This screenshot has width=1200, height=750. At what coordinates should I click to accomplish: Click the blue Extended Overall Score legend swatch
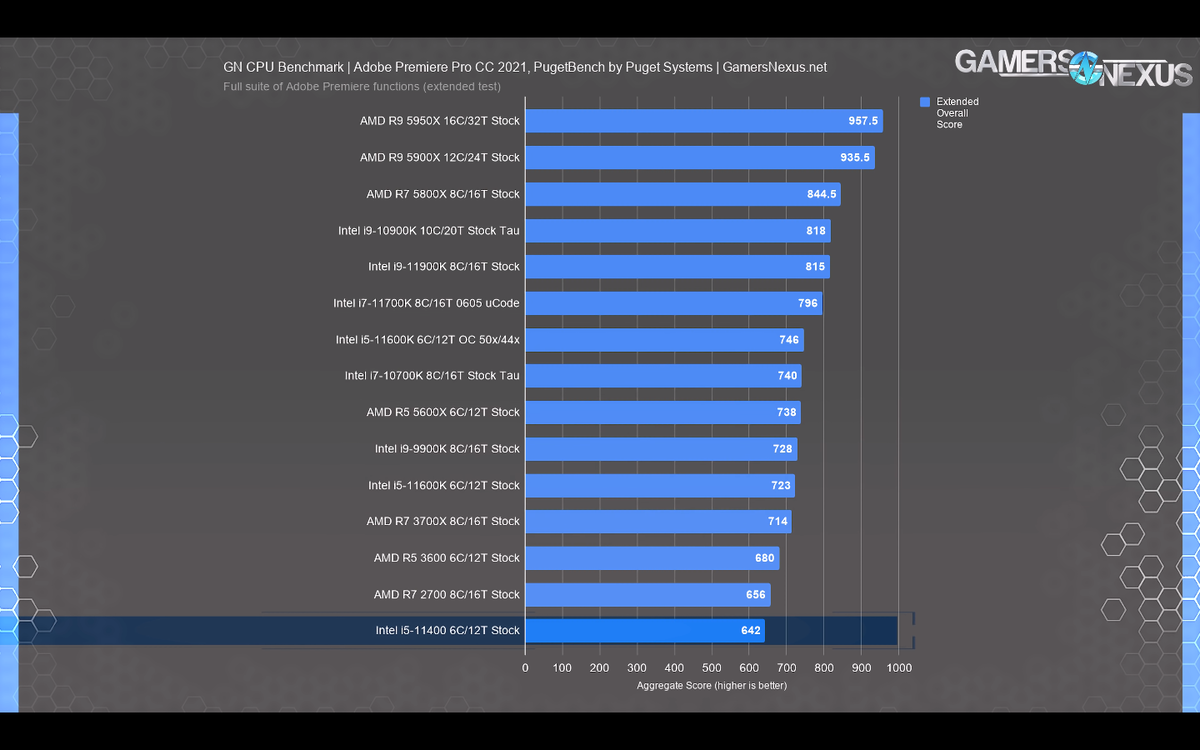[x=925, y=102]
